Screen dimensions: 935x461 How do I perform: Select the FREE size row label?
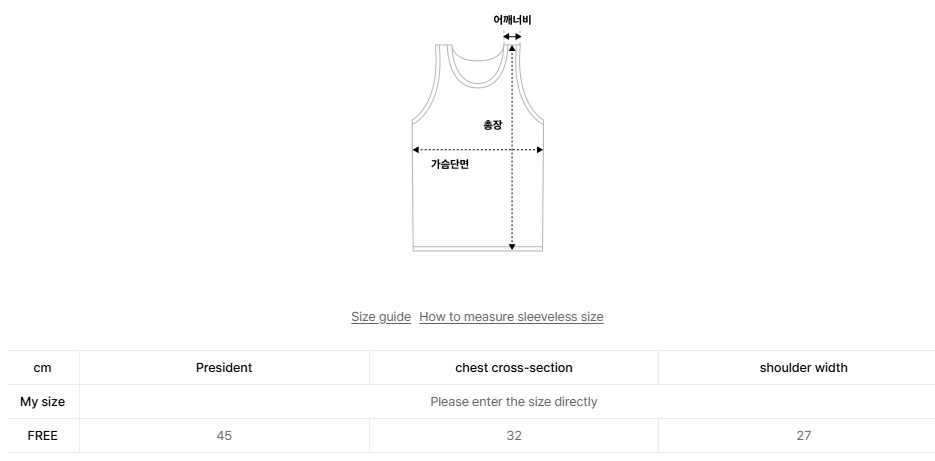[x=43, y=436]
